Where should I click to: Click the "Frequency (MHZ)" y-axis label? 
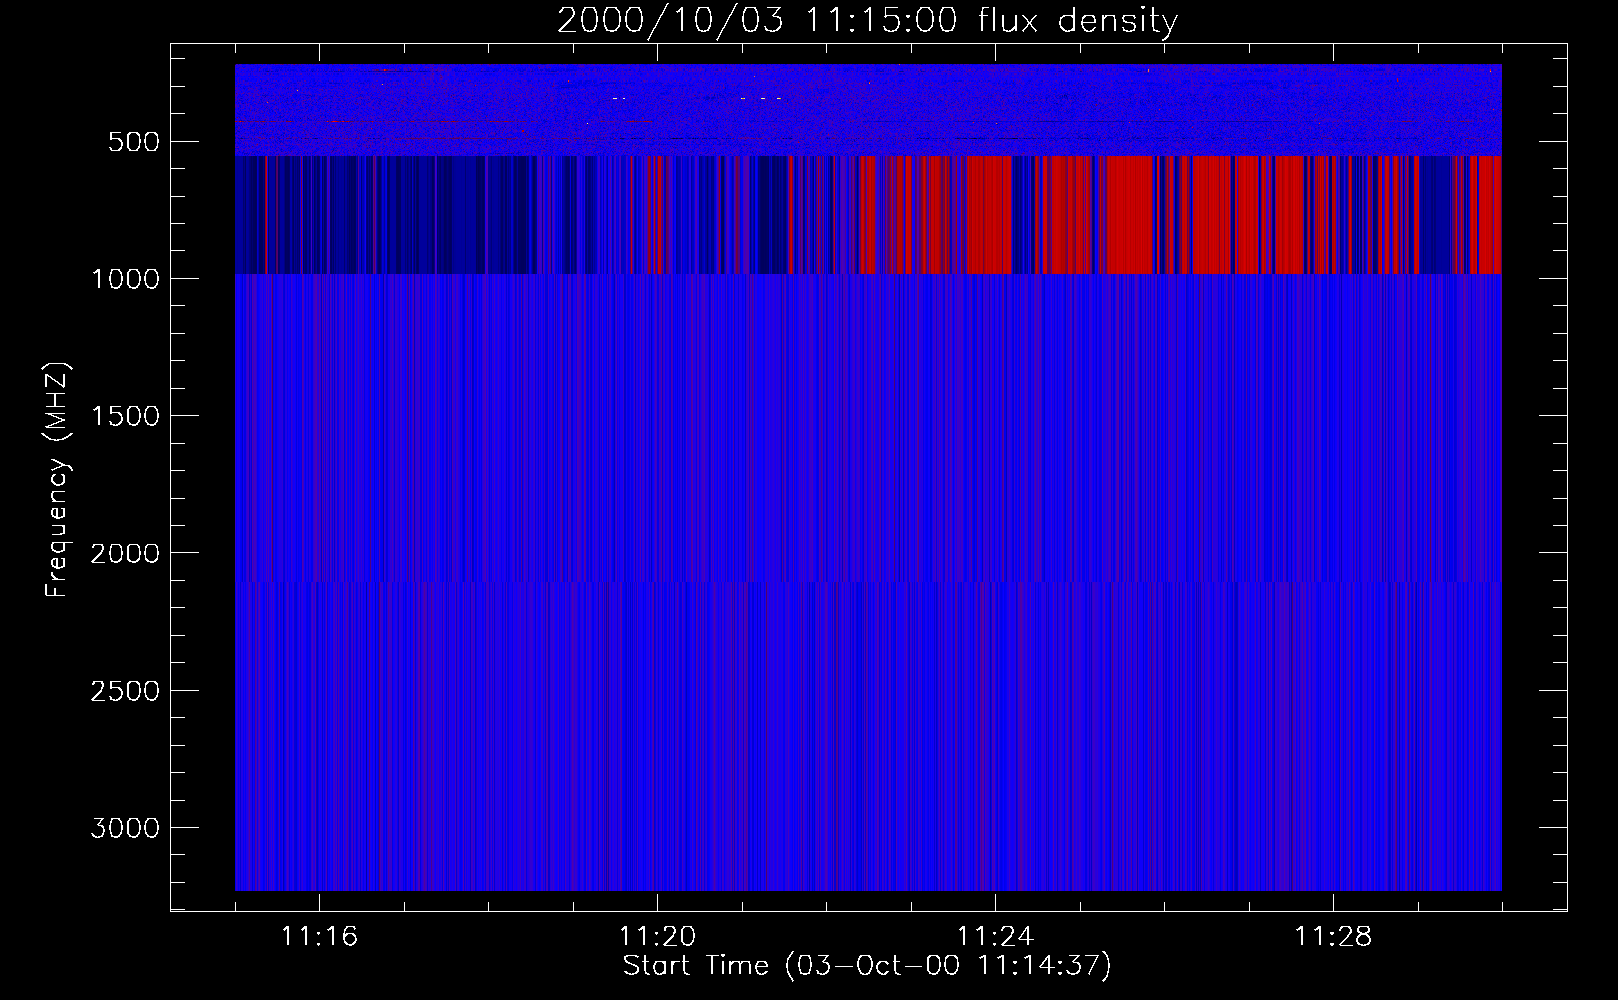(x=57, y=480)
